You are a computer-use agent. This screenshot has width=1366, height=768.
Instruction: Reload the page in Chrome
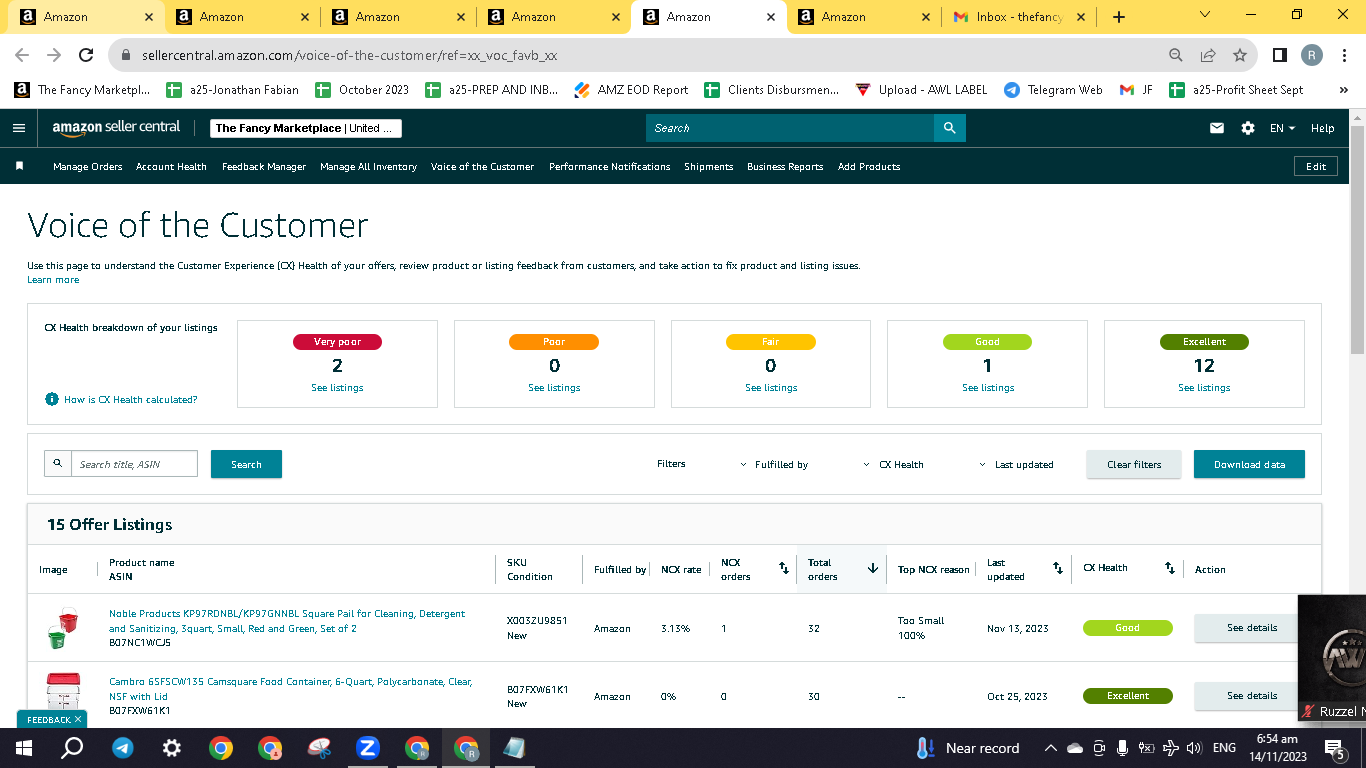tap(86, 55)
